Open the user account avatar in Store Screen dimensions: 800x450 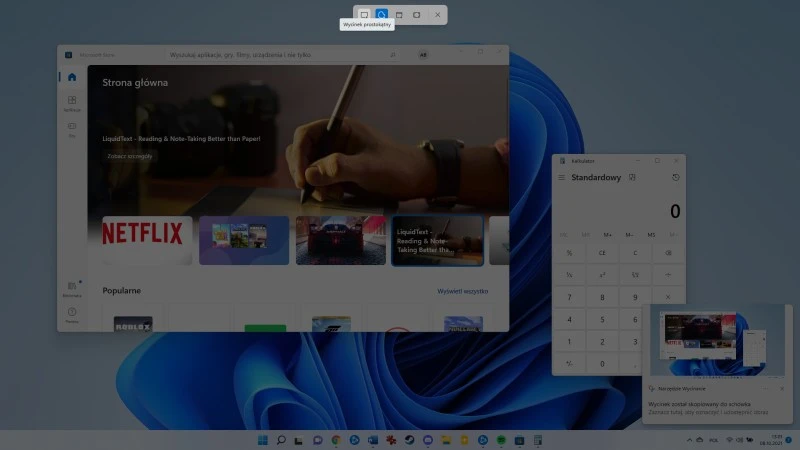tap(423, 55)
